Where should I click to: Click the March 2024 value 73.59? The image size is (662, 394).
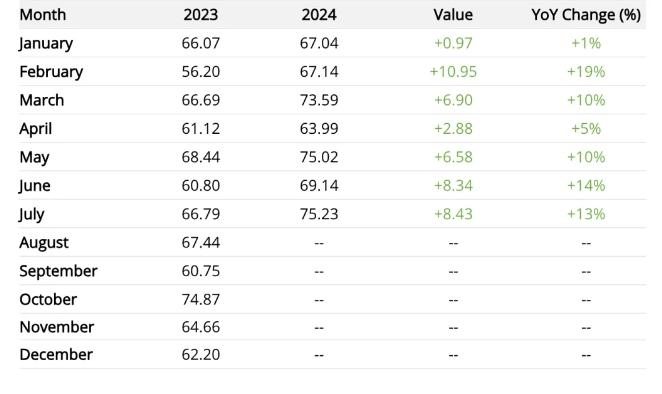pos(319,100)
